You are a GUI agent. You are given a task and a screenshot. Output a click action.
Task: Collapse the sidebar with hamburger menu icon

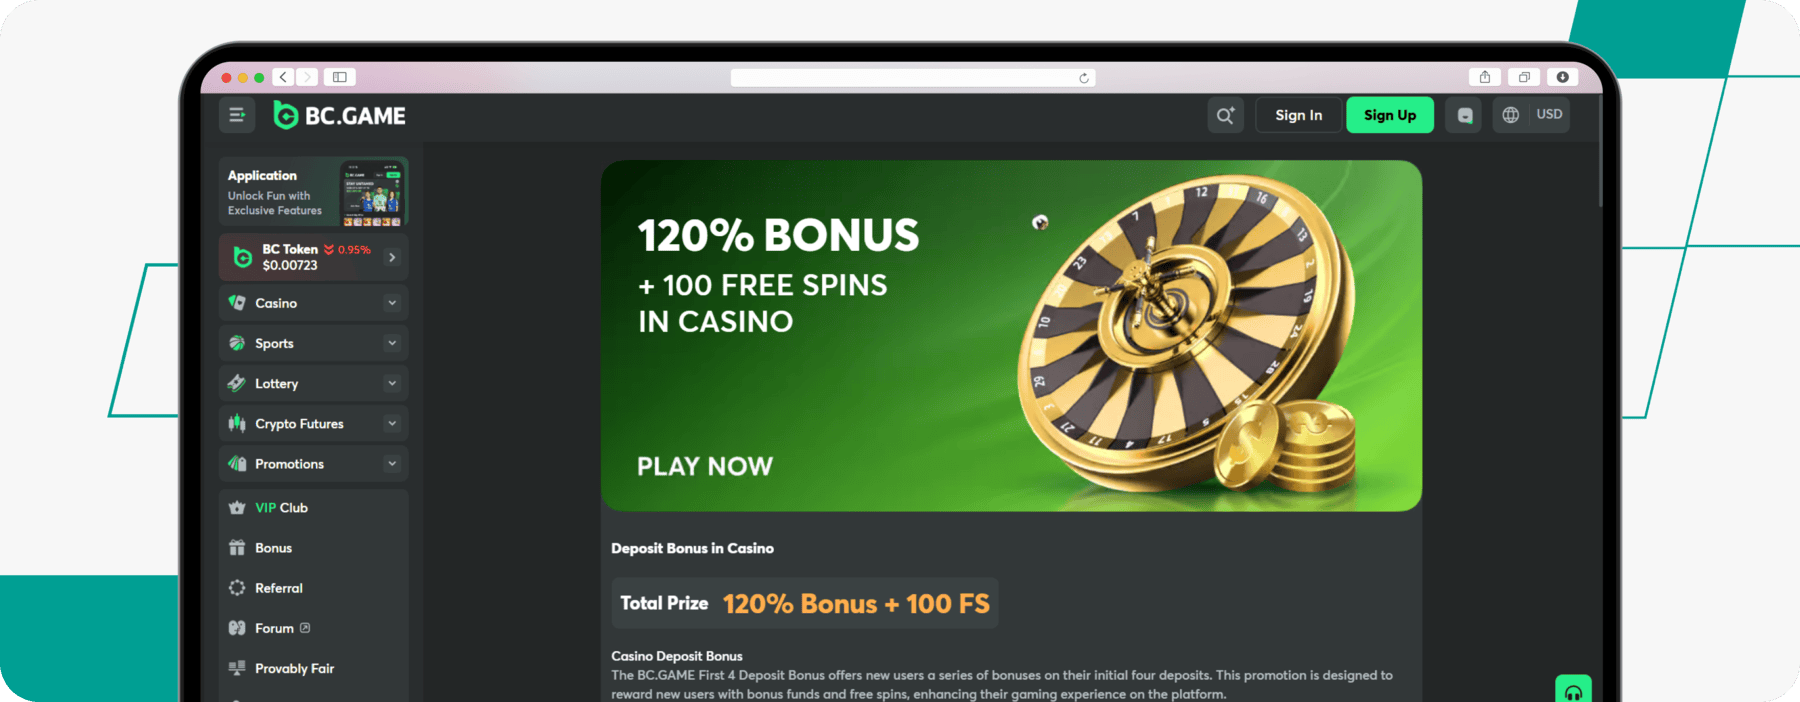coord(237,115)
